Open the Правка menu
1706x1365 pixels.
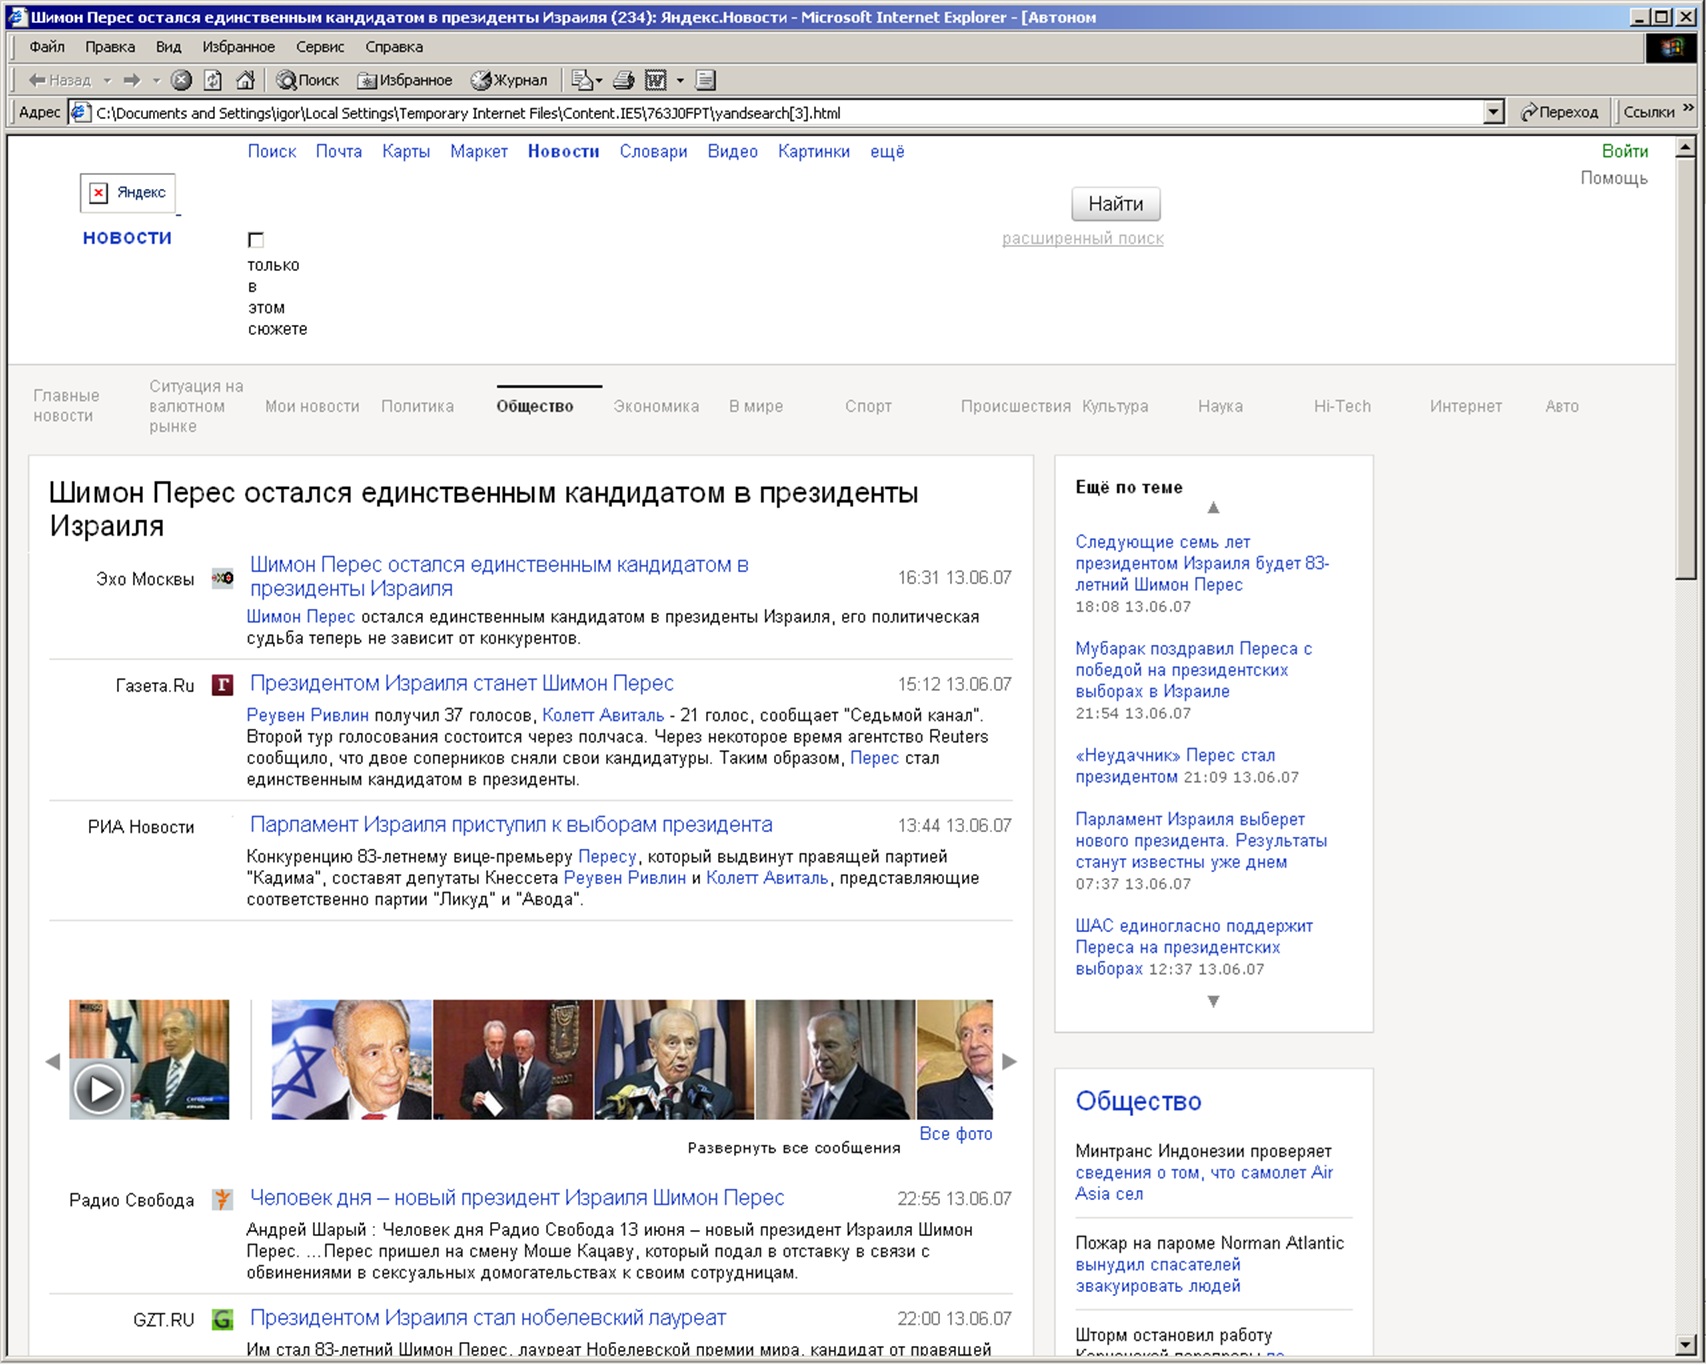pyautogui.click(x=110, y=47)
